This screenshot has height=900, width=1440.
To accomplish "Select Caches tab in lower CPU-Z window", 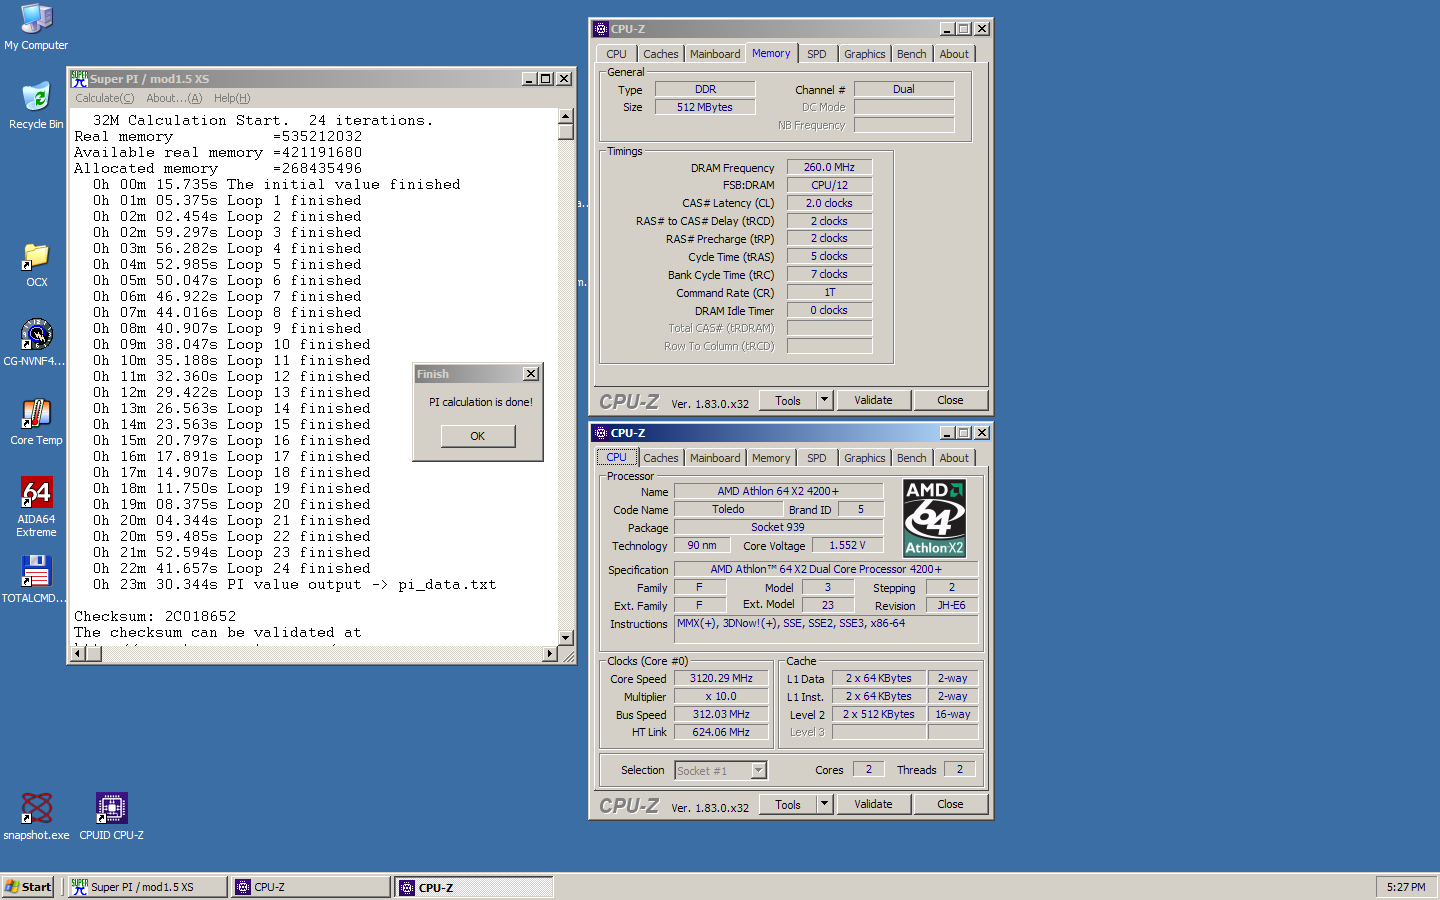I will point(660,458).
